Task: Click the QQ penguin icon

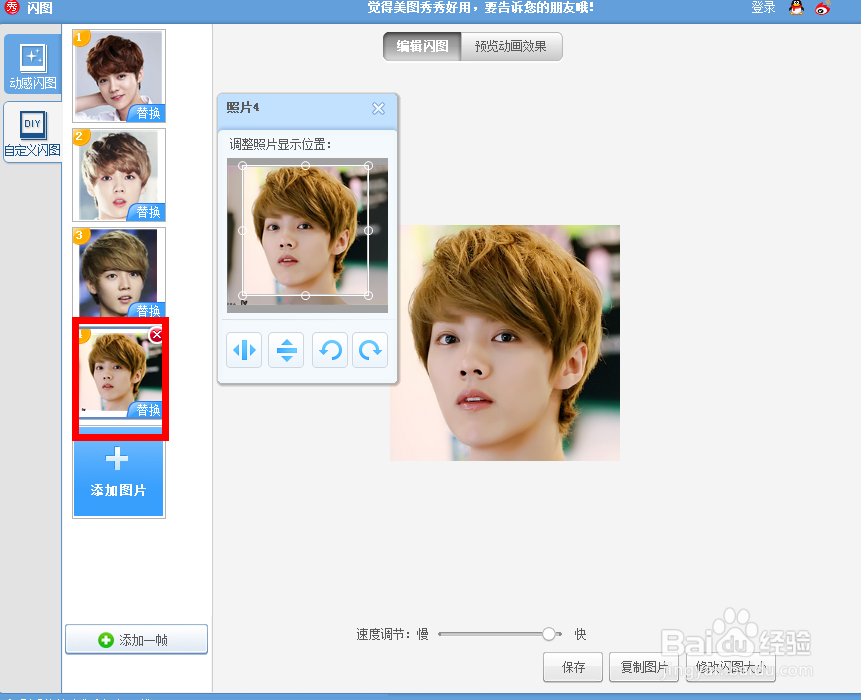Action: pos(796,8)
